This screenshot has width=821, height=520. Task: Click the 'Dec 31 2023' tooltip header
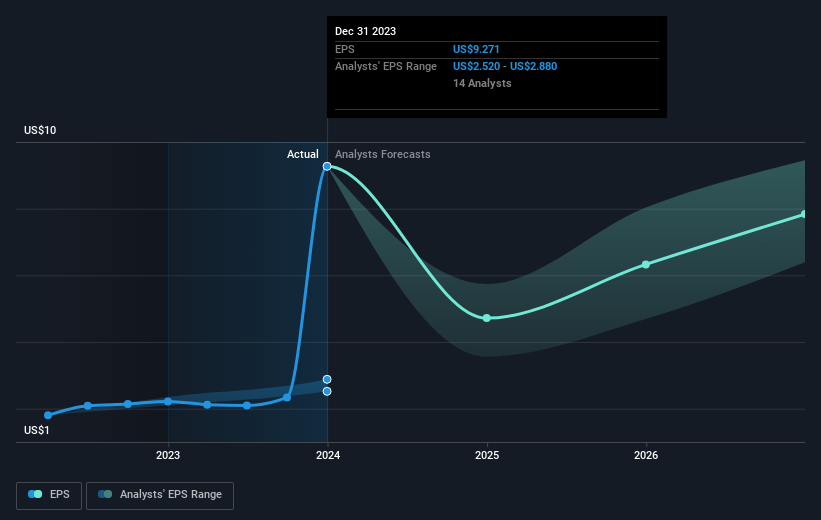click(365, 31)
